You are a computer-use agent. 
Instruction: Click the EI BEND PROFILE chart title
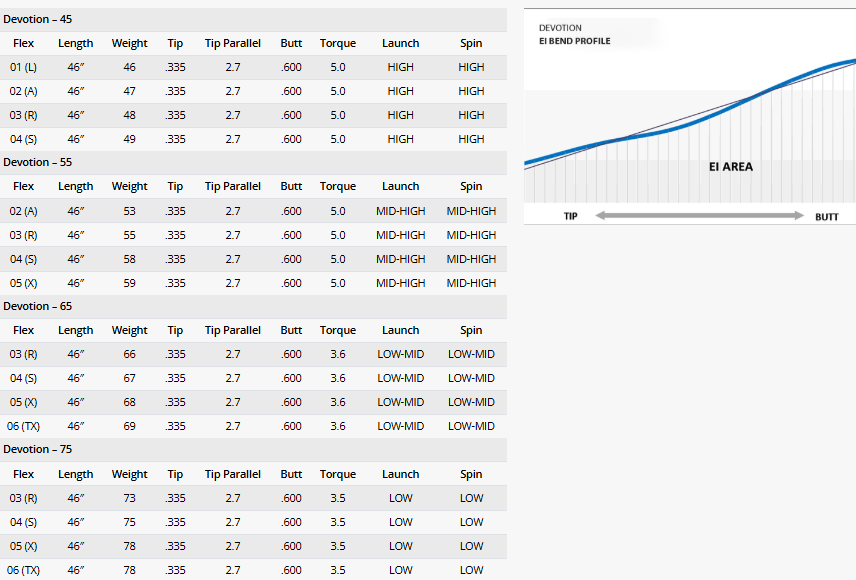click(575, 41)
